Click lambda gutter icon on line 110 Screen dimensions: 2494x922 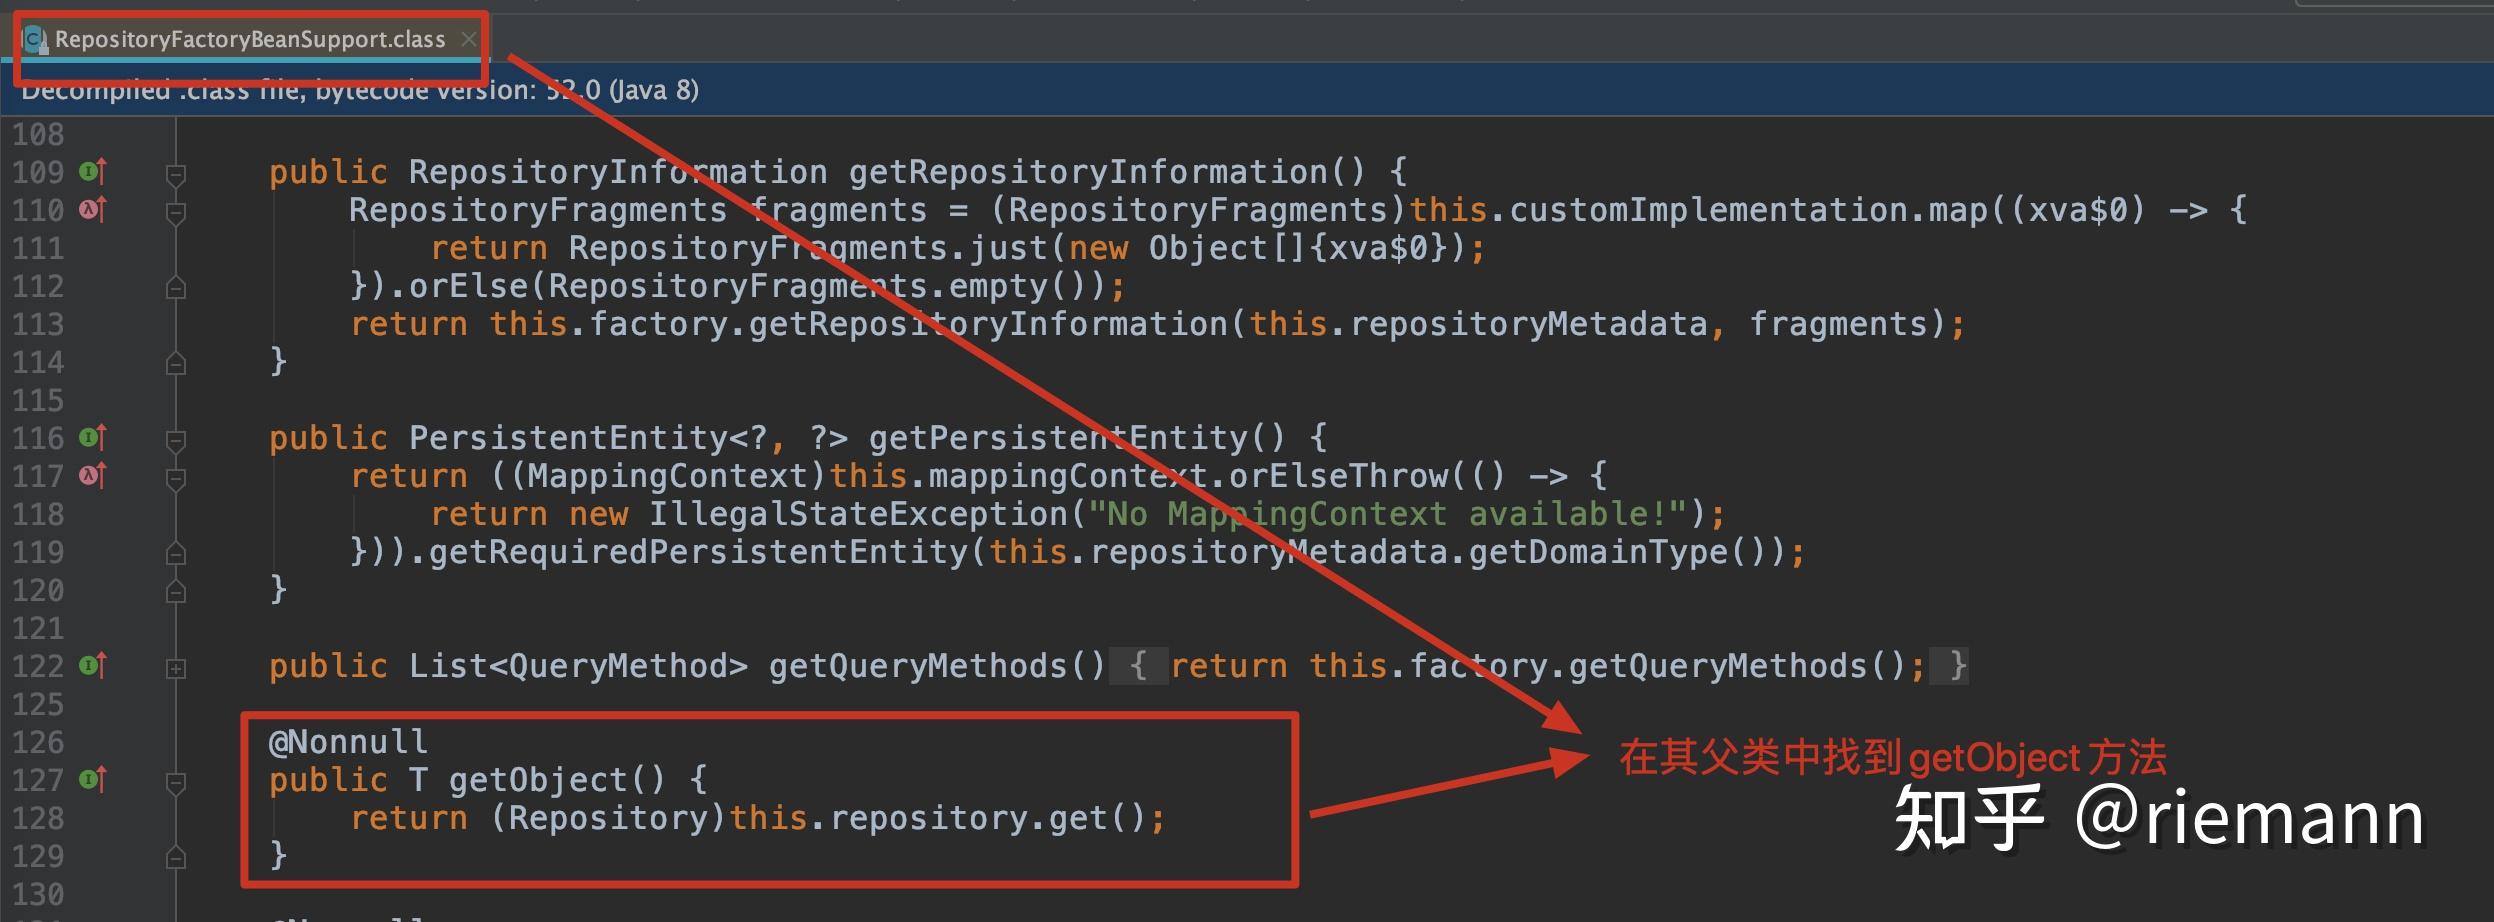click(x=92, y=210)
